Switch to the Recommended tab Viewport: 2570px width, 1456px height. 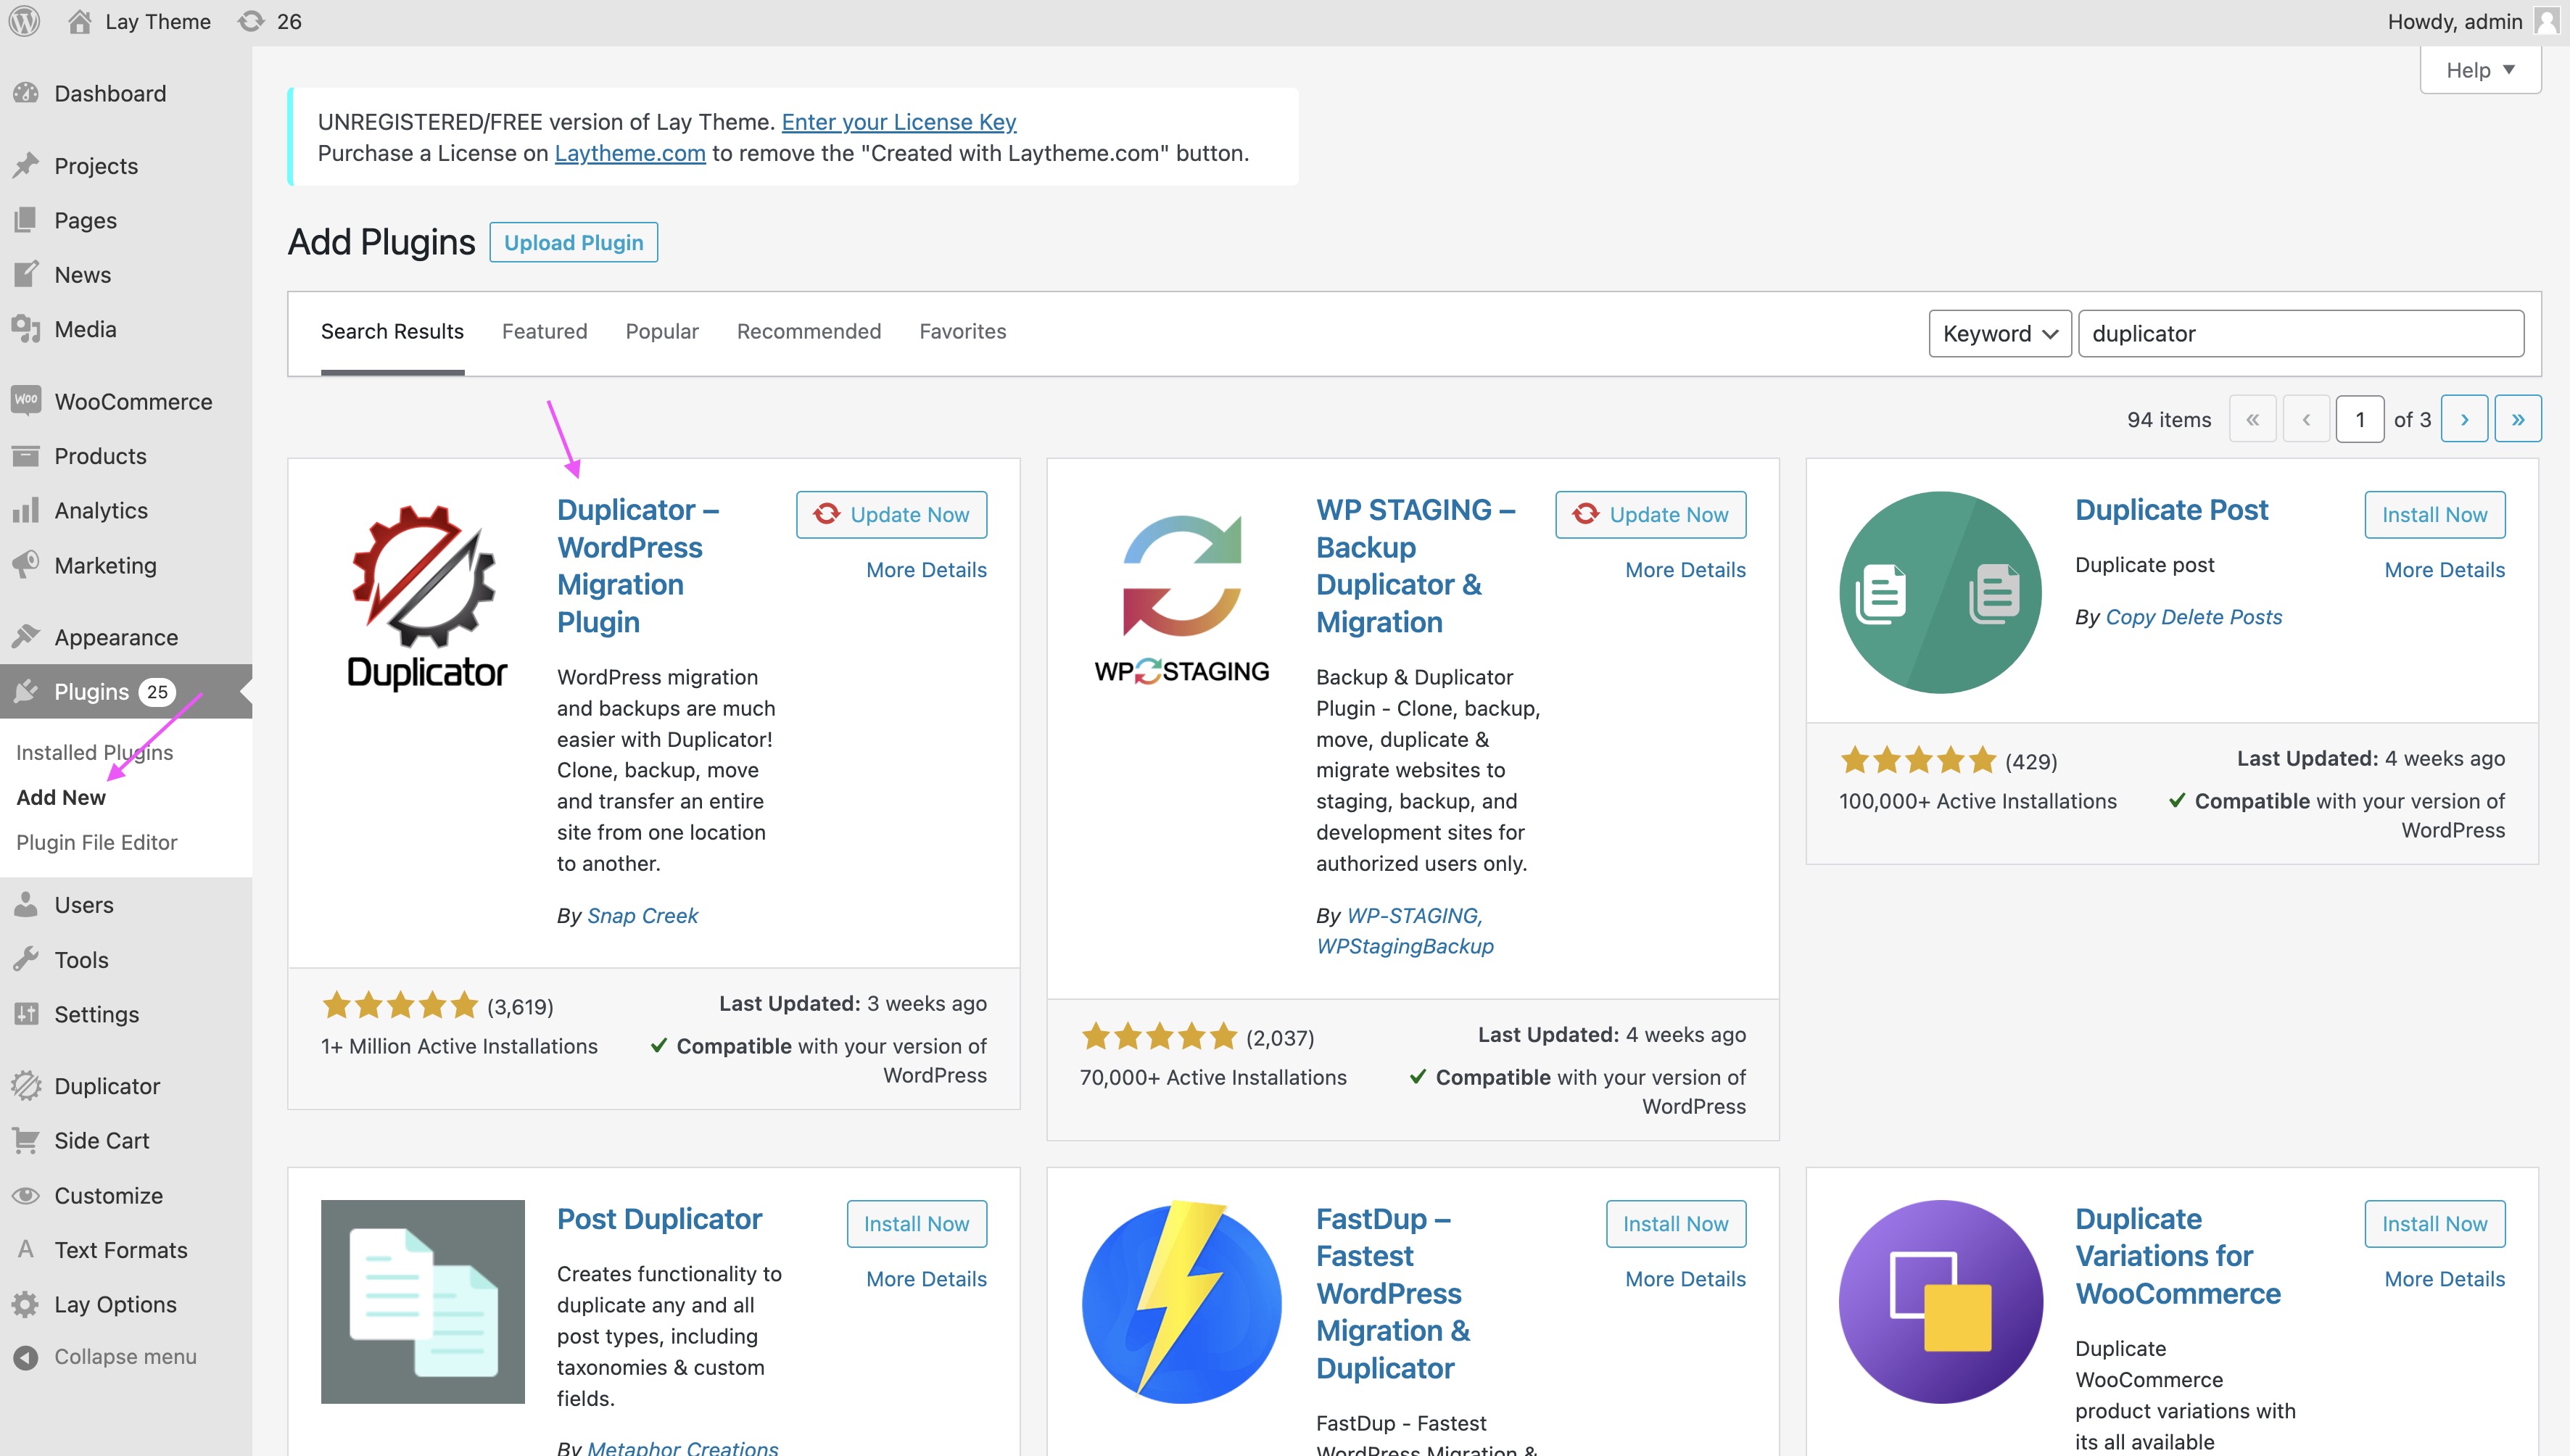click(809, 331)
